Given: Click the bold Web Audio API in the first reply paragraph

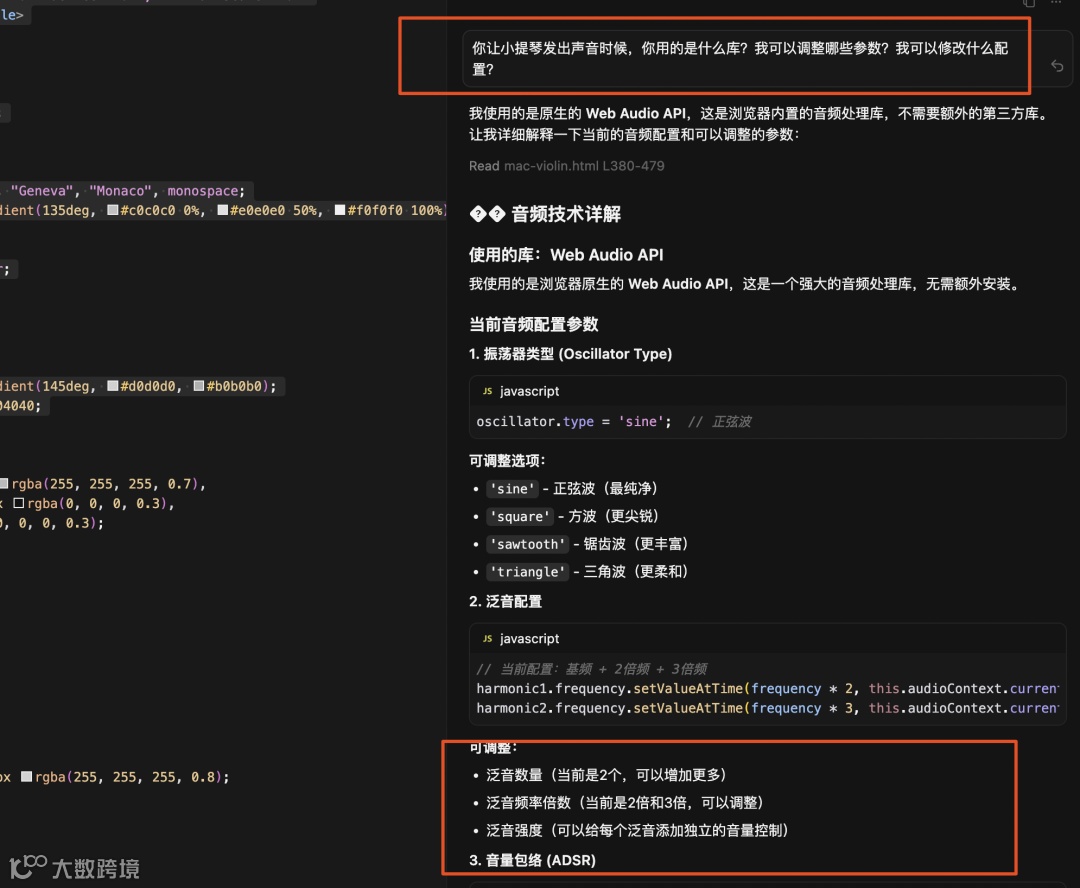Looking at the screenshot, I should tap(636, 114).
